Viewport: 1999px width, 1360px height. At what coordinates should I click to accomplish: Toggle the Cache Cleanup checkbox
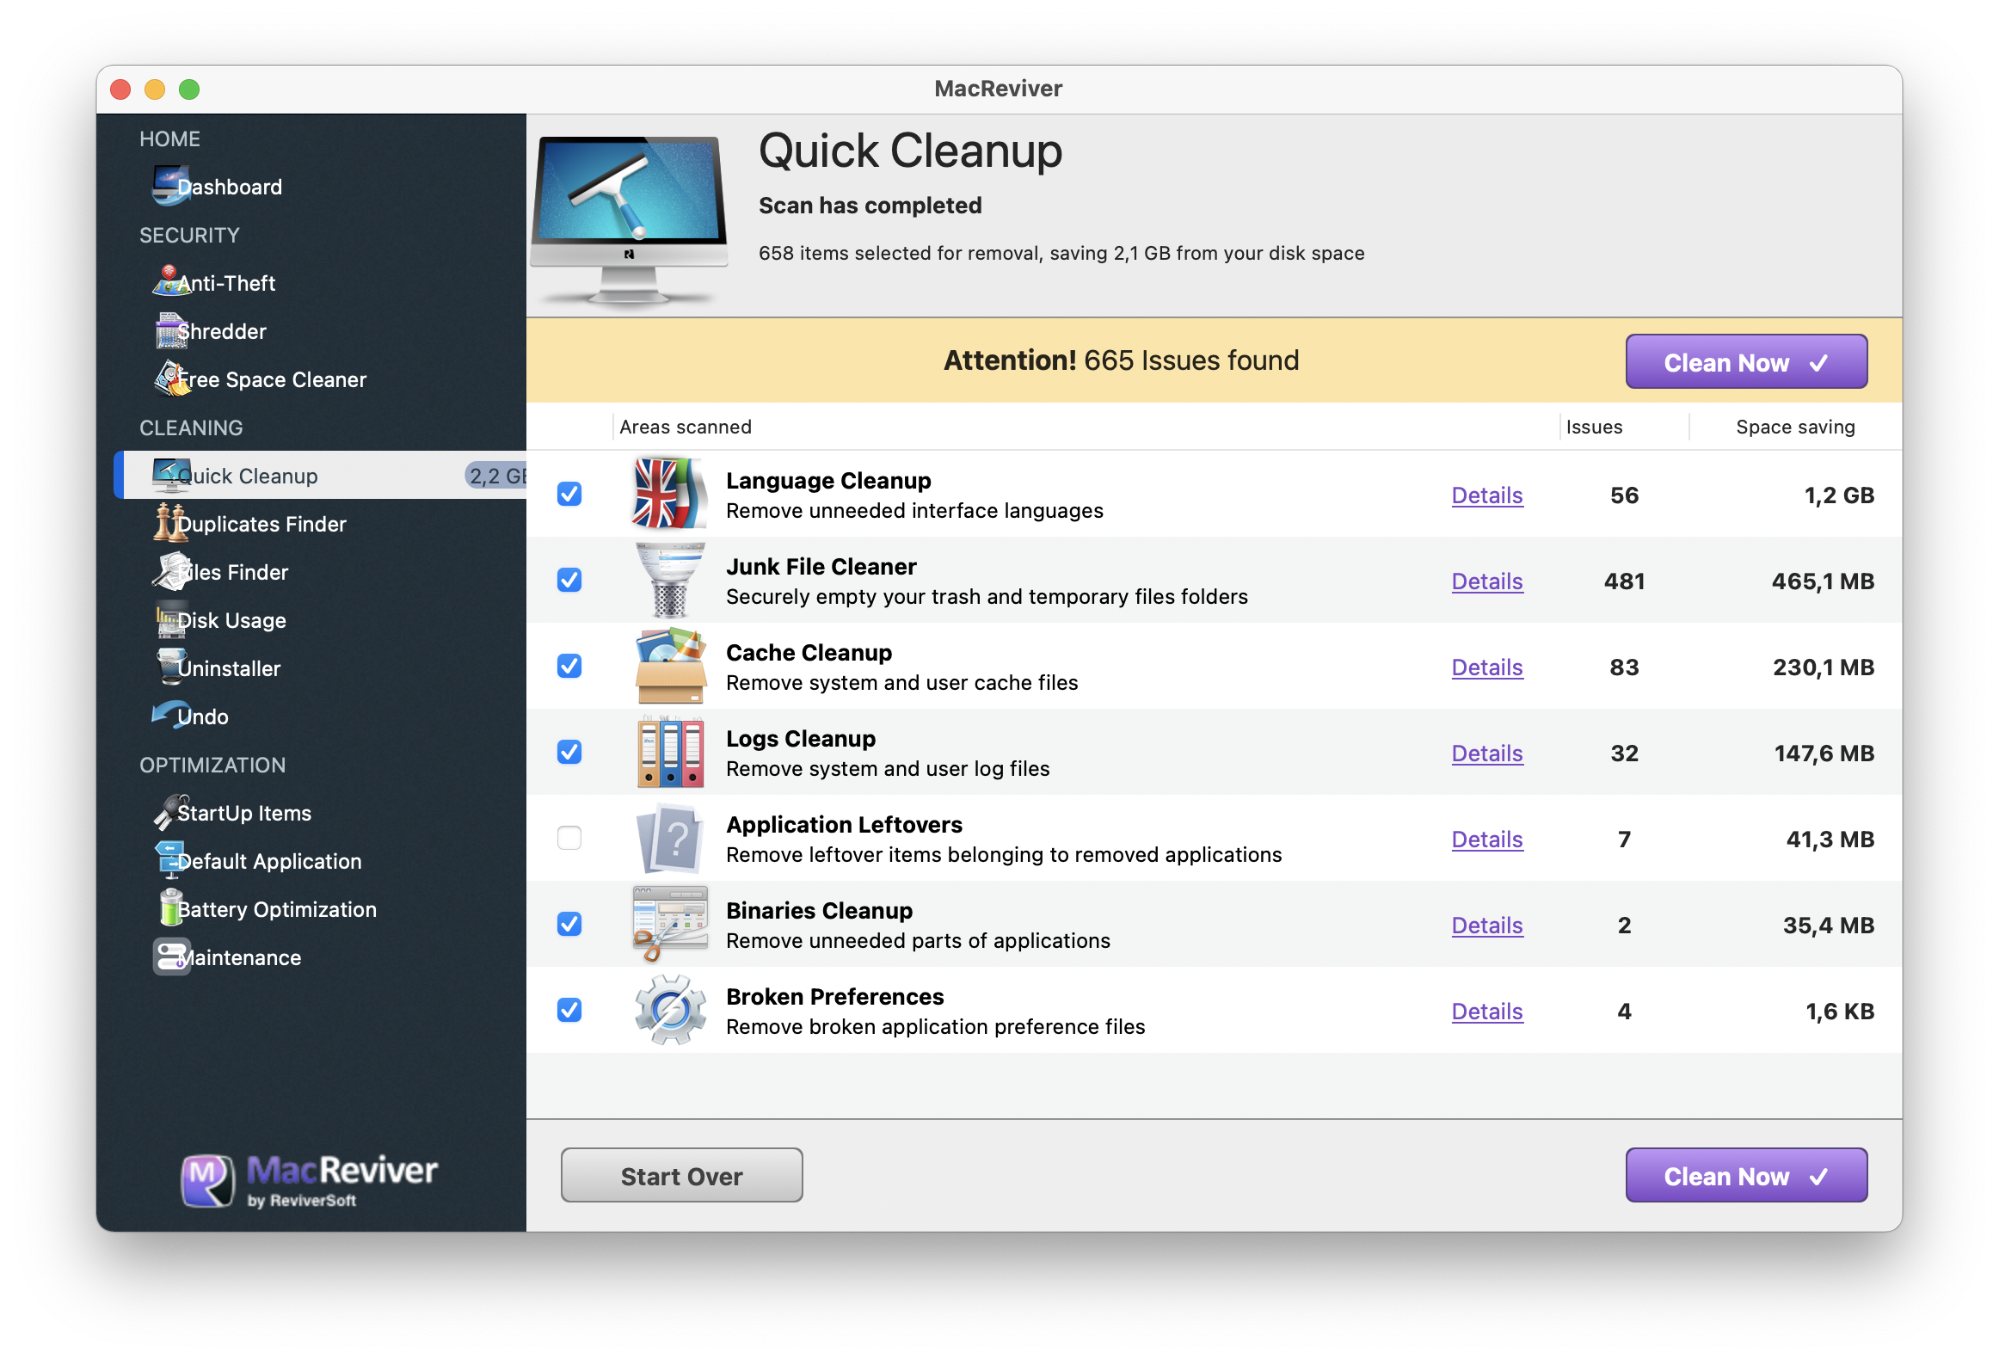pos(569,666)
